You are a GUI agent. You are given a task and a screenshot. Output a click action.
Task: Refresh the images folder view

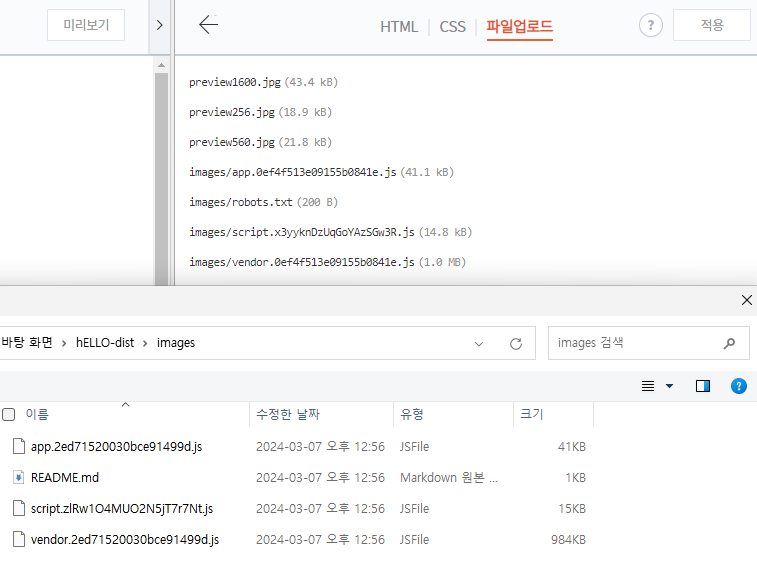click(516, 344)
